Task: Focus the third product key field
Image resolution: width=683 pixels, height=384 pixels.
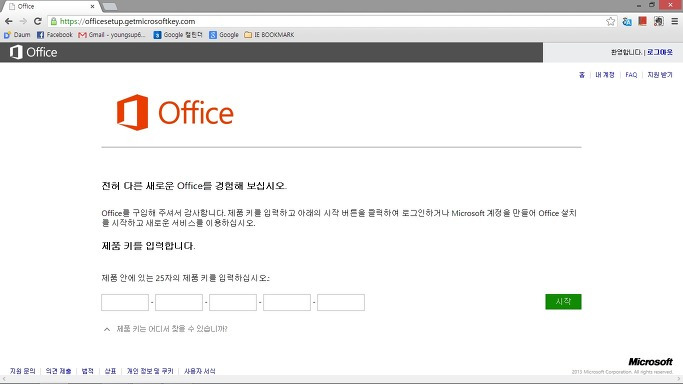Action: 233,303
